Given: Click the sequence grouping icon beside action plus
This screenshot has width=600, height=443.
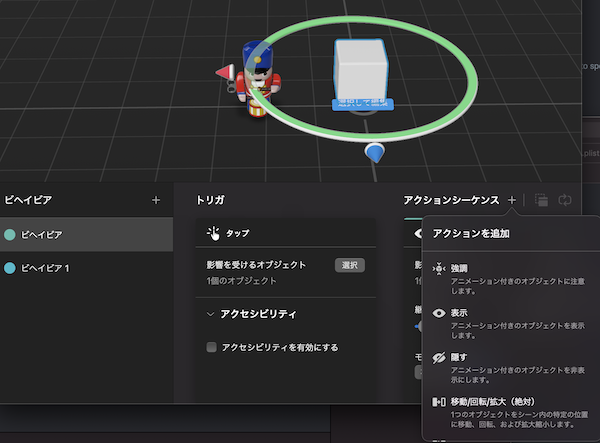Looking at the screenshot, I should pyautogui.click(x=541, y=200).
